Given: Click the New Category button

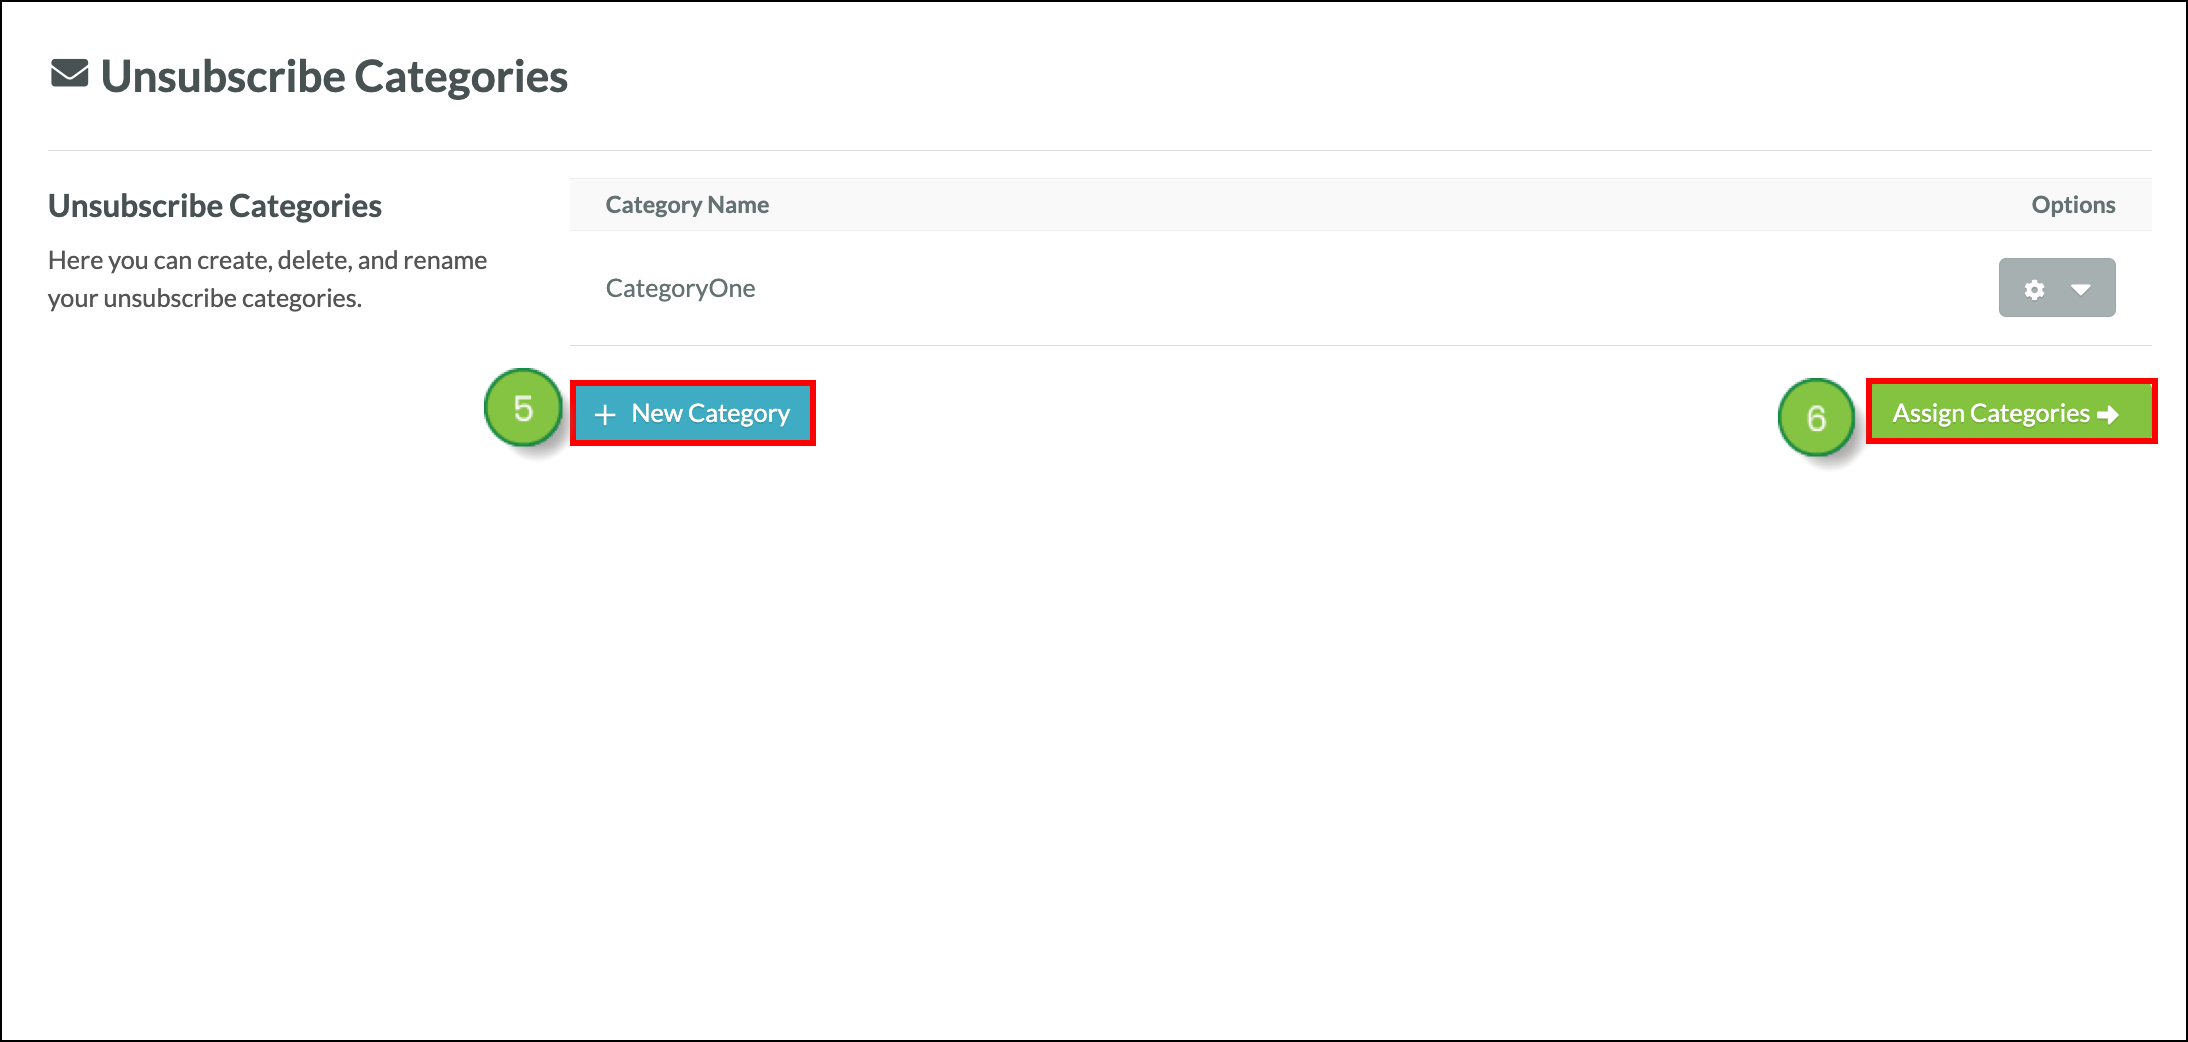Looking at the screenshot, I should click(693, 413).
